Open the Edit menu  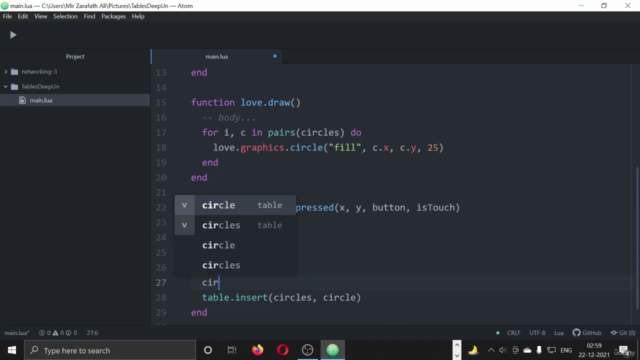[23, 16]
